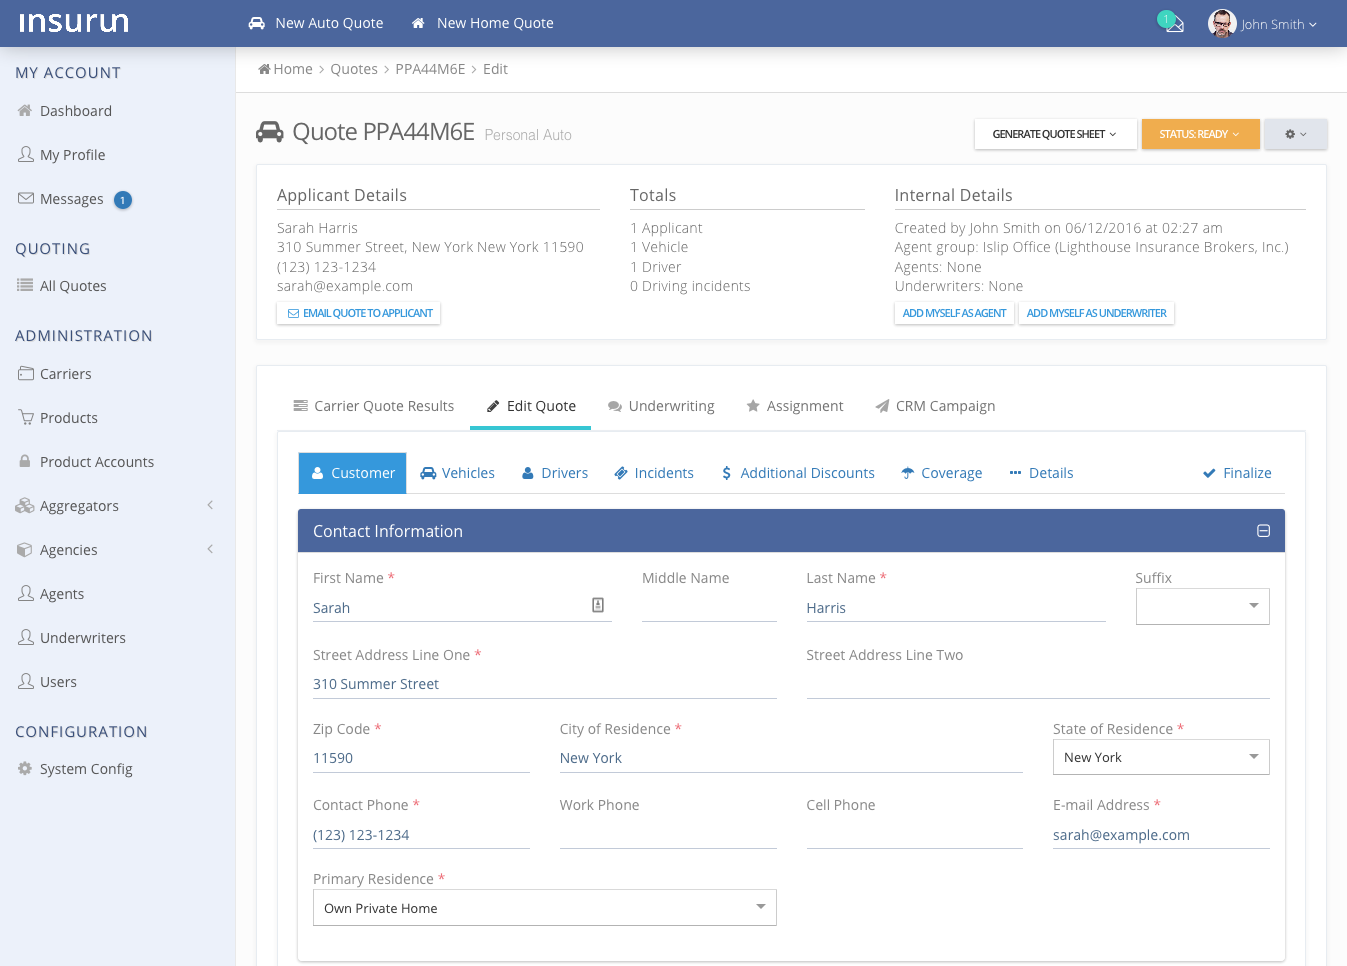
Task: Click the Agencies cube icon
Action: (x=25, y=549)
